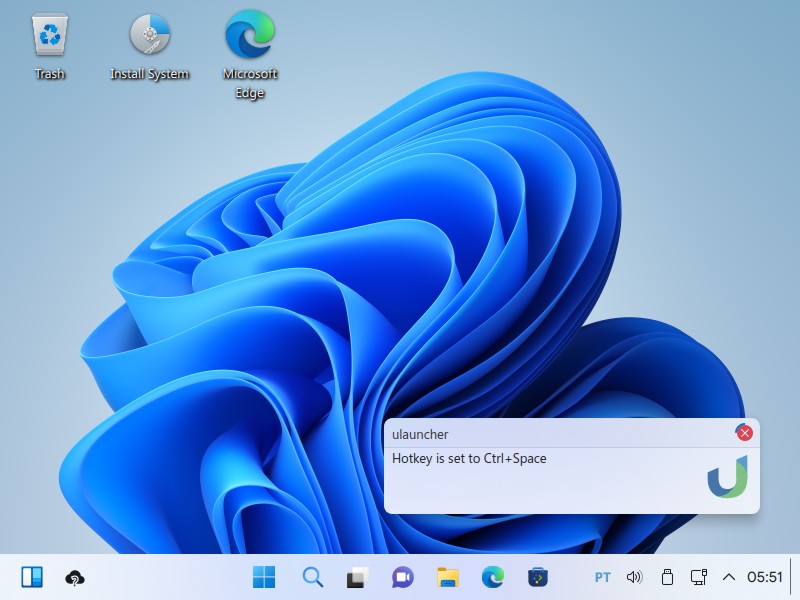Click the taskbar Search magnifier

(x=313, y=577)
